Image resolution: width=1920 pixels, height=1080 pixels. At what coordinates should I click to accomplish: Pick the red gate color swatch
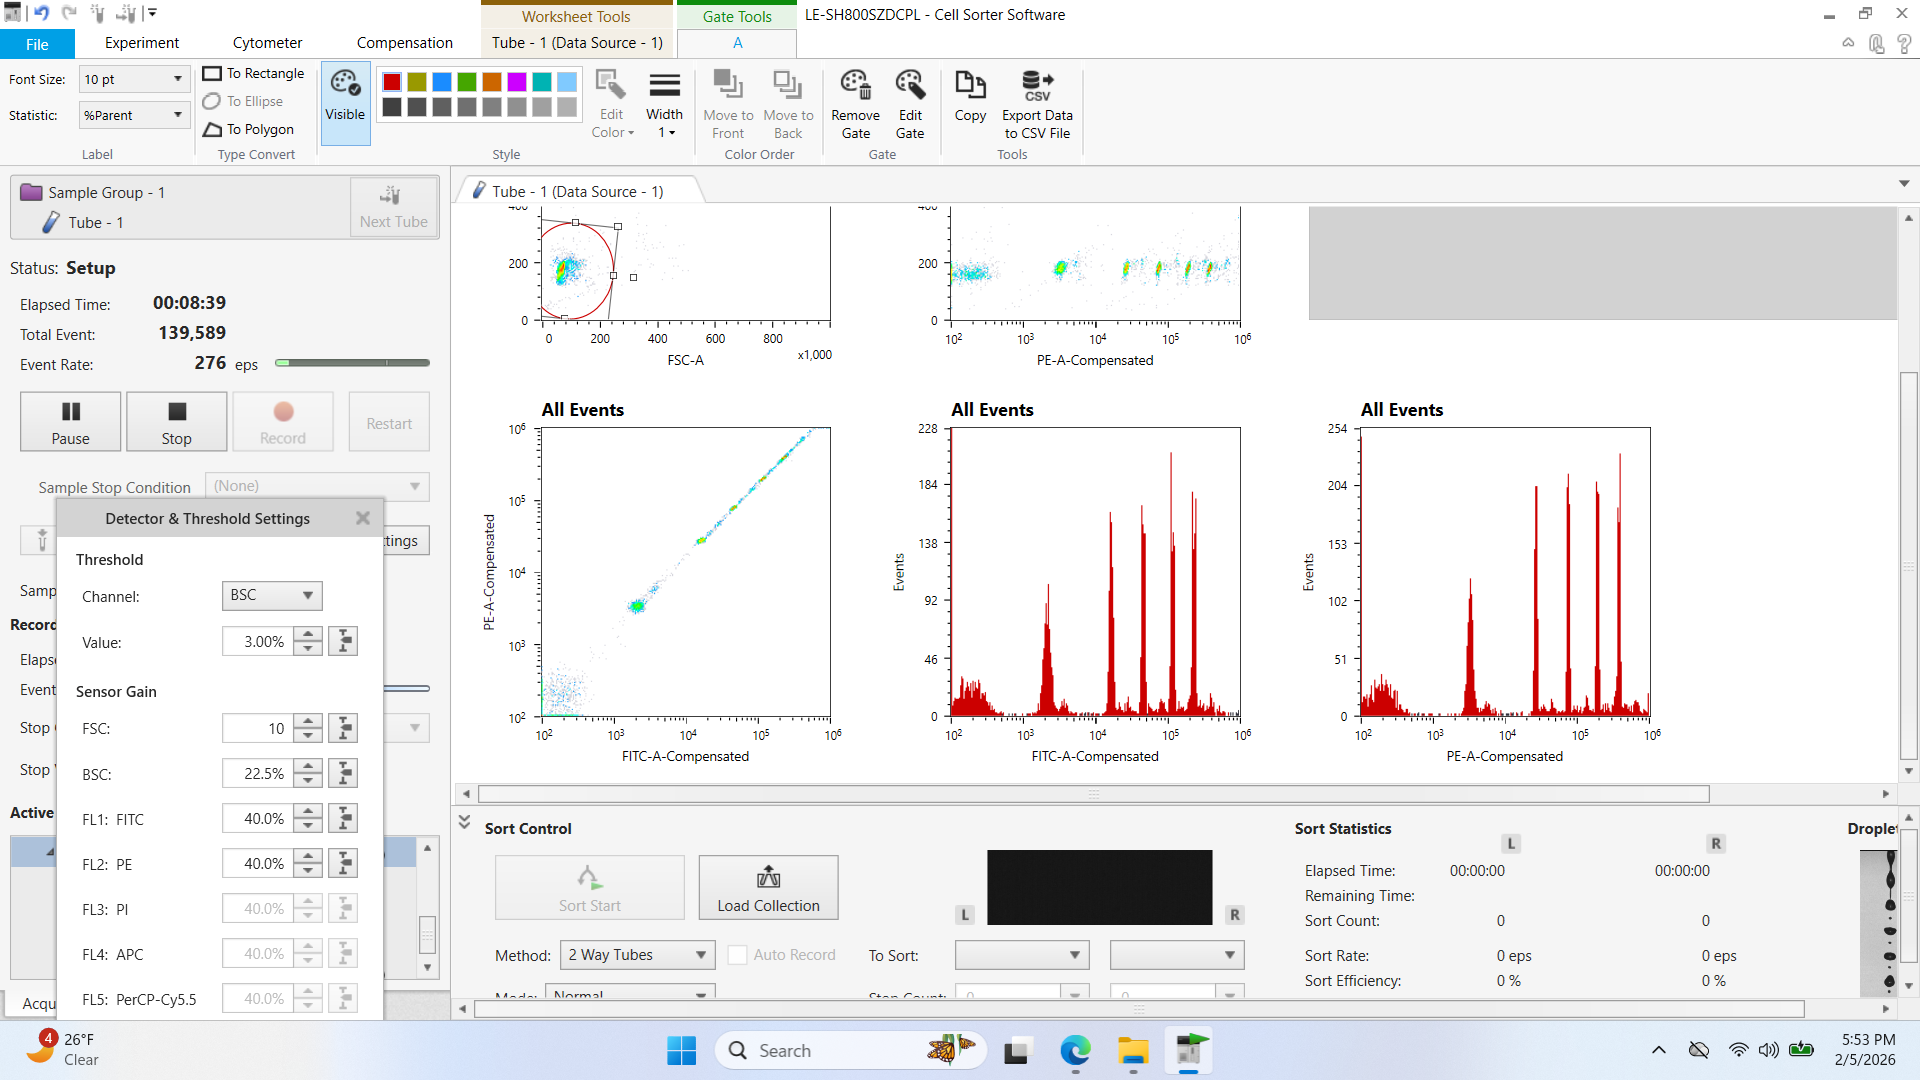[x=392, y=82]
